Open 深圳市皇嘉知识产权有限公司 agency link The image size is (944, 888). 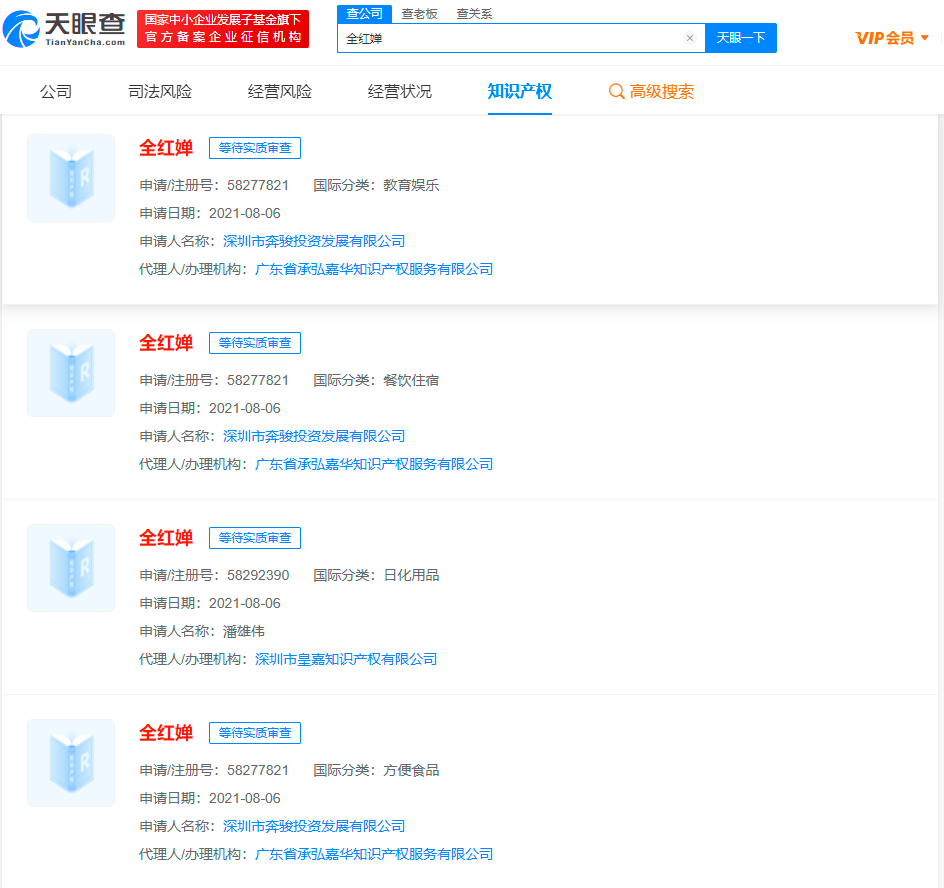pos(346,659)
